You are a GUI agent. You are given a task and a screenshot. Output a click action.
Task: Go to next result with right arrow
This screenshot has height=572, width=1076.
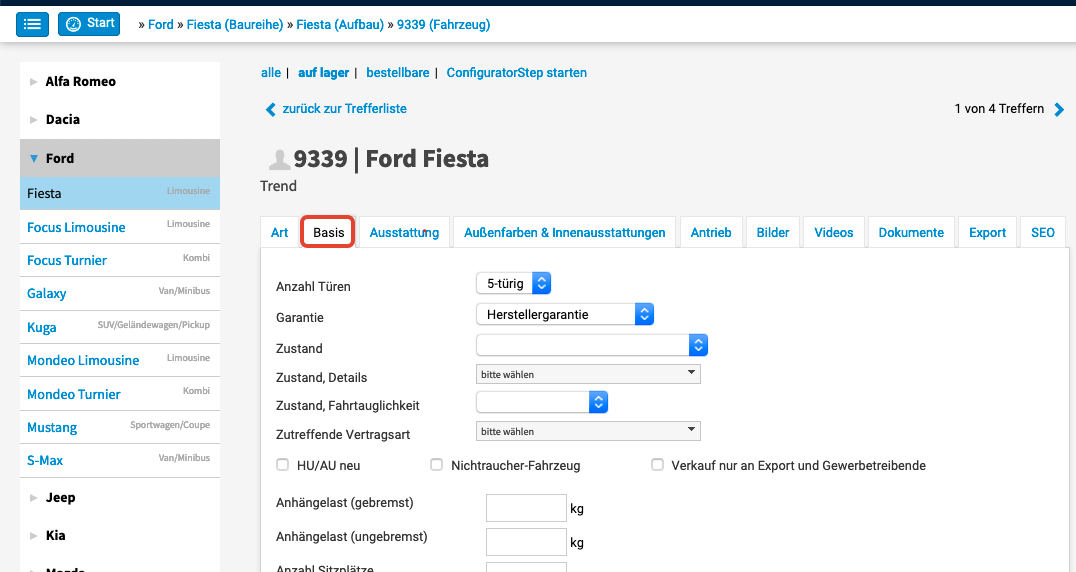click(1059, 109)
